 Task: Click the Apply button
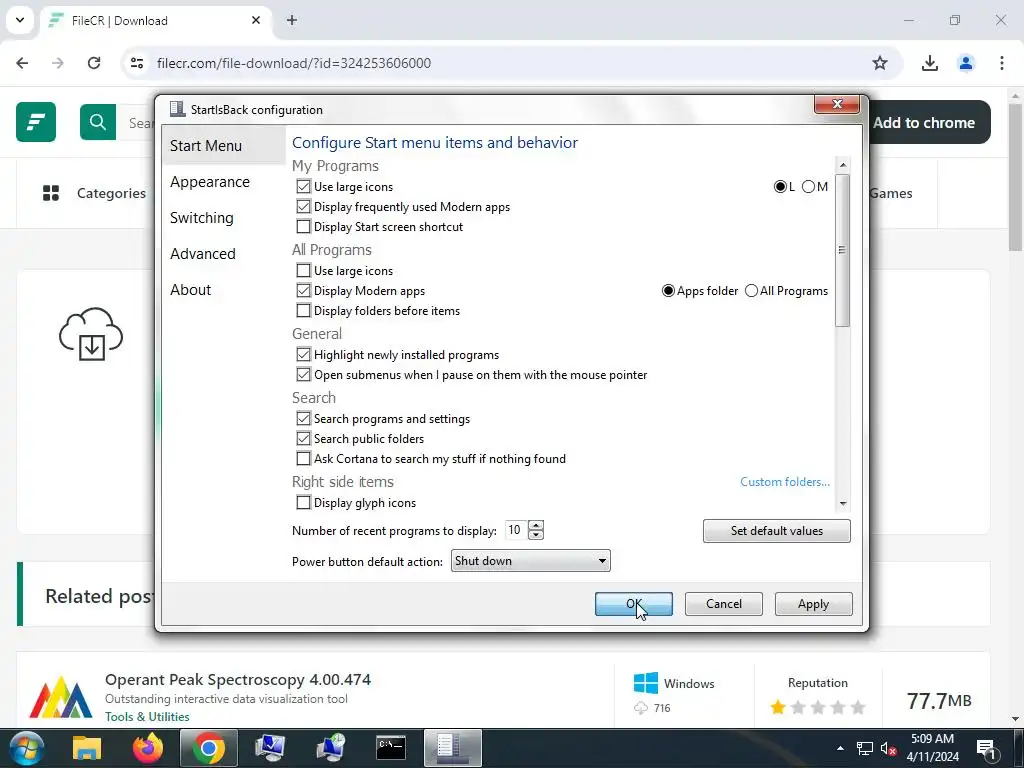point(813,604)
